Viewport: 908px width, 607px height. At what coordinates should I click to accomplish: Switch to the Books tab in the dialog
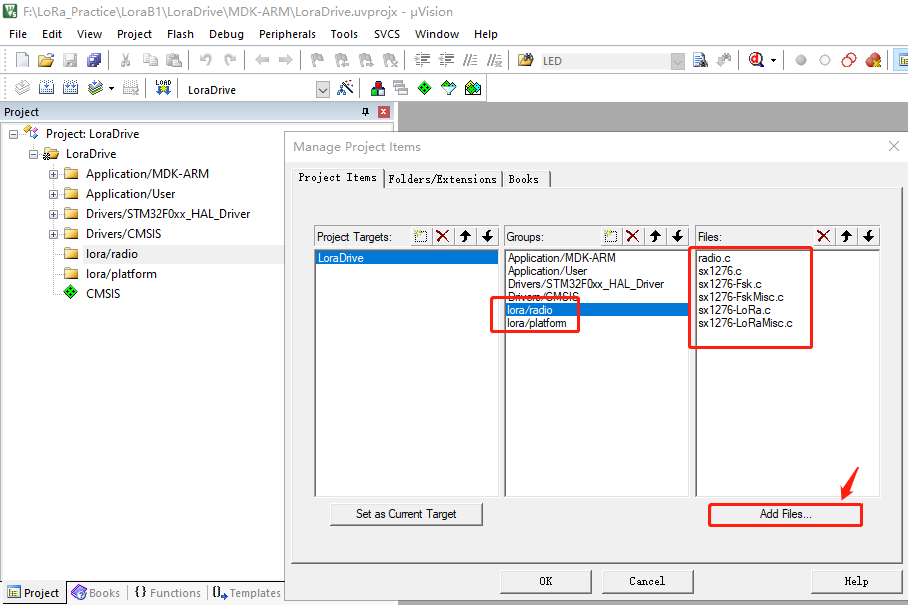click(523, 179)
